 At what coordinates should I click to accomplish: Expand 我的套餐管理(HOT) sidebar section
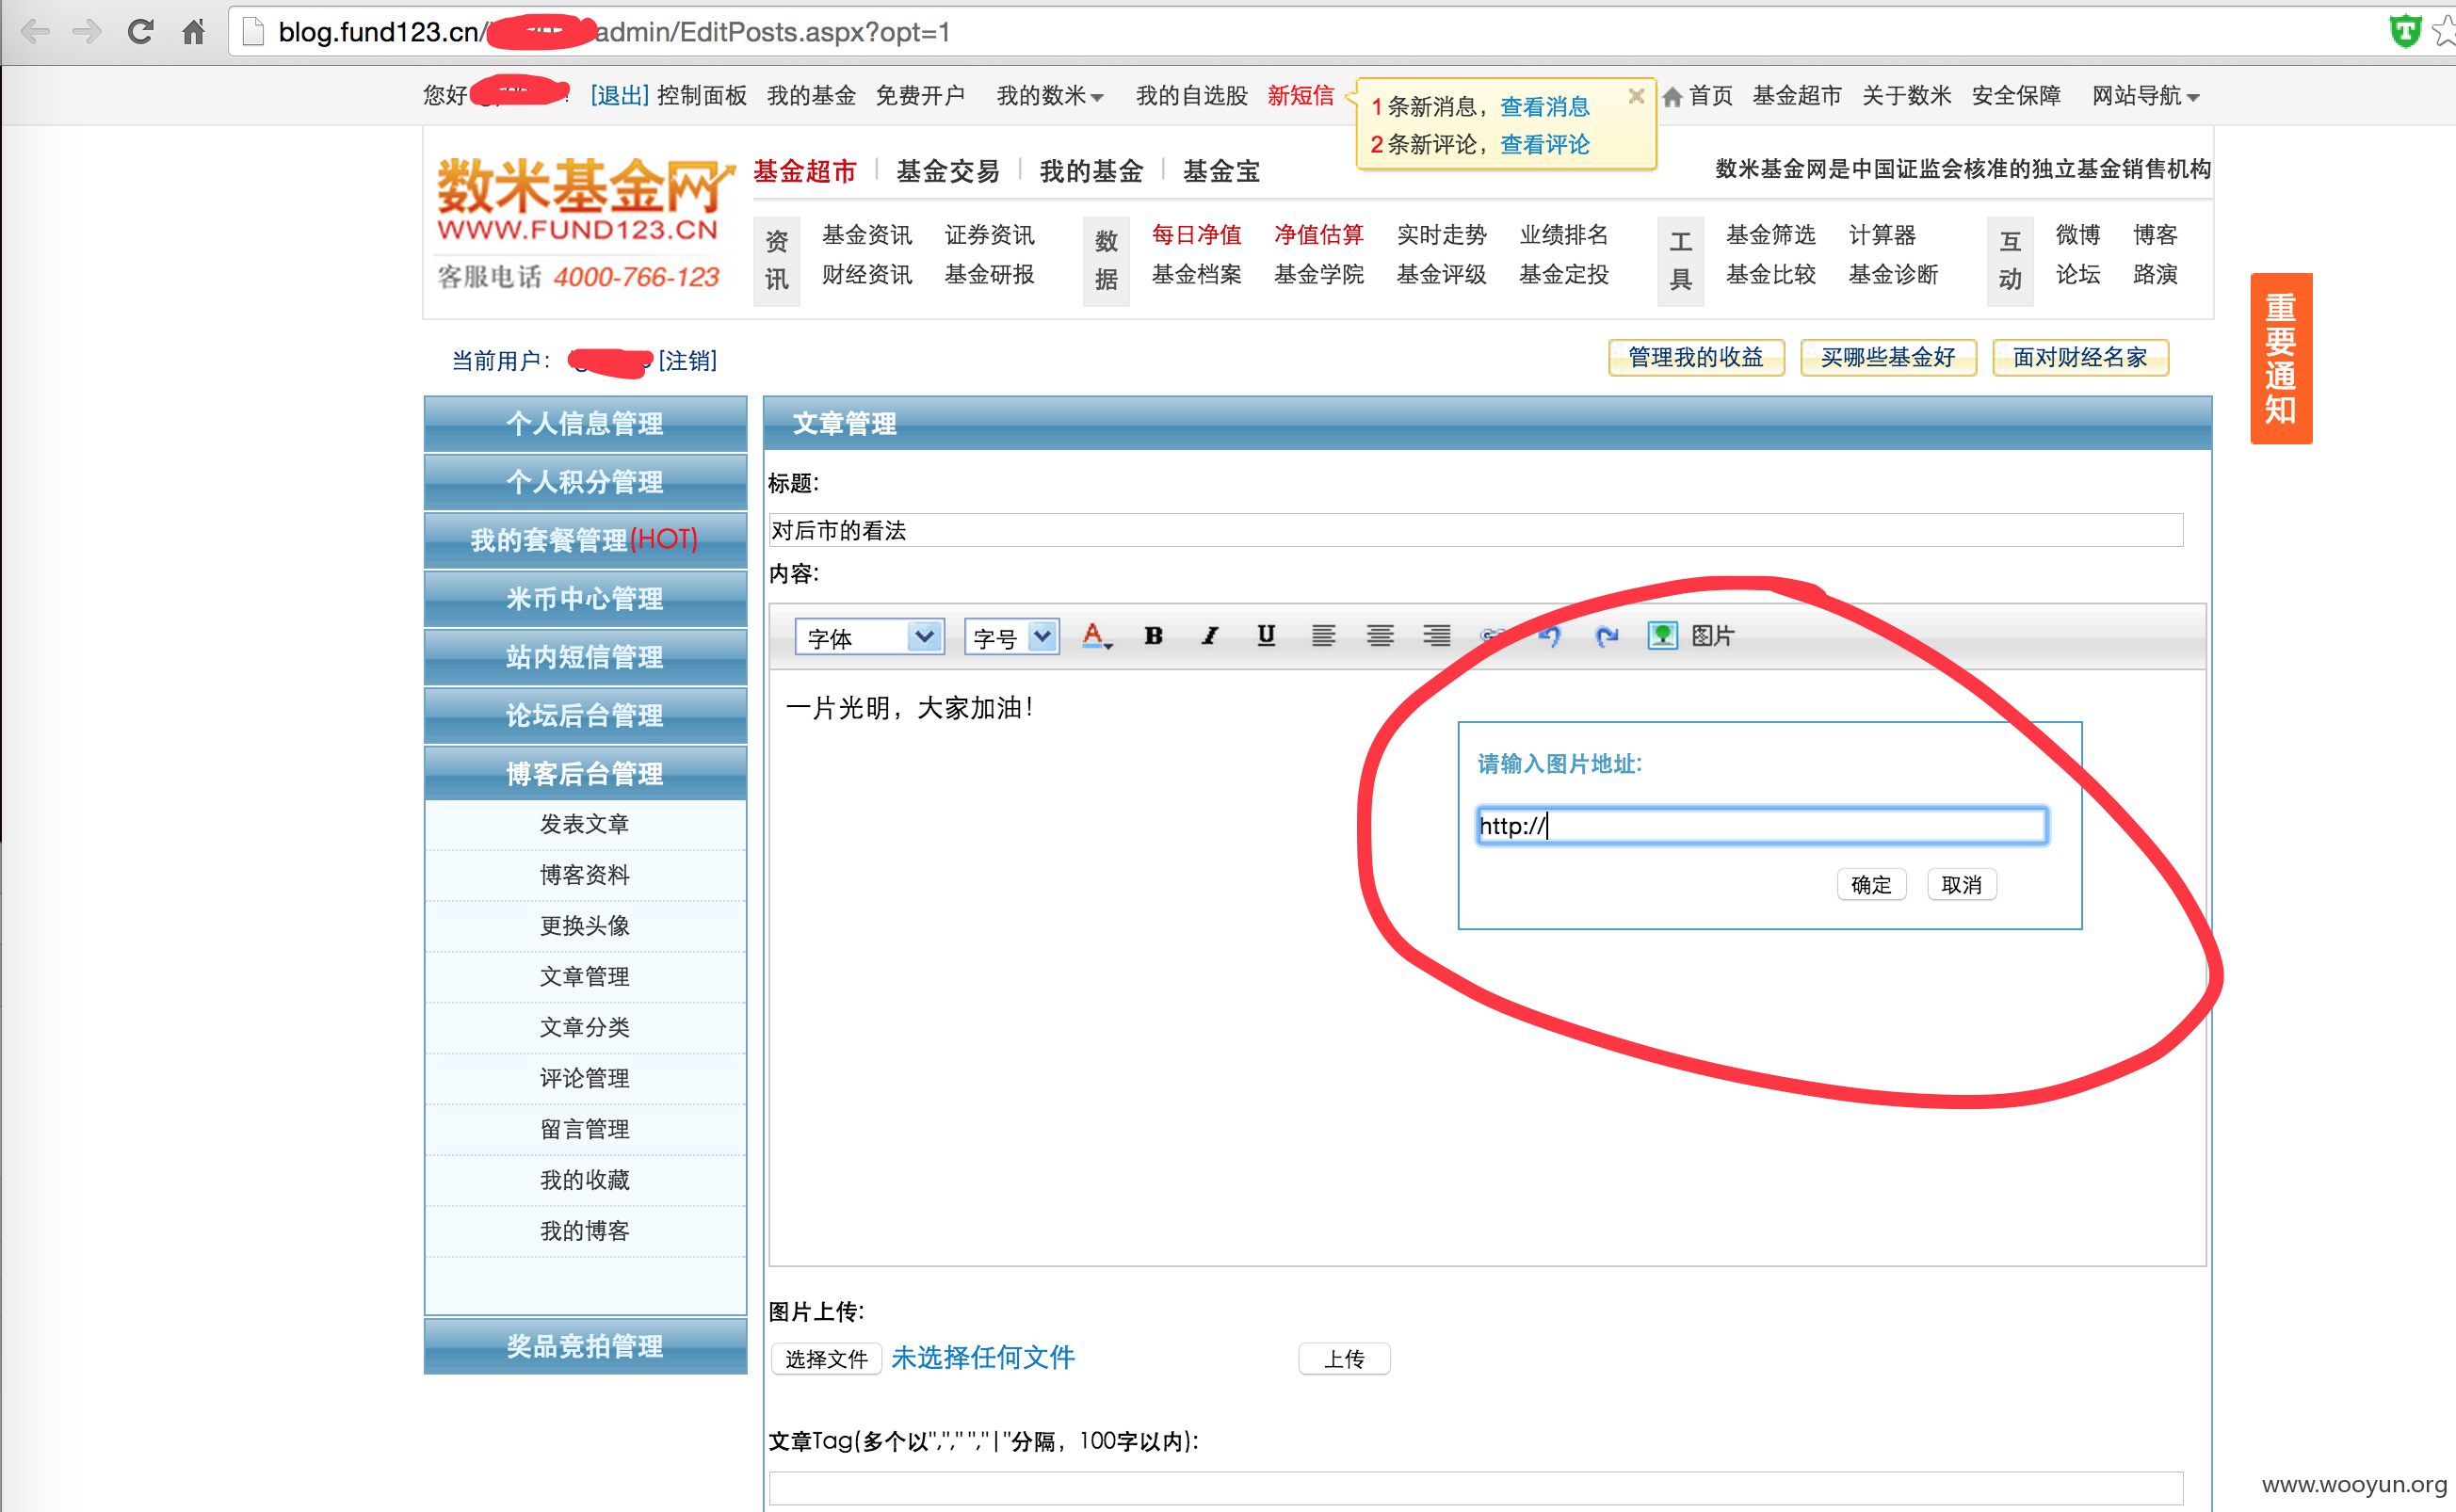click(585, 540)
